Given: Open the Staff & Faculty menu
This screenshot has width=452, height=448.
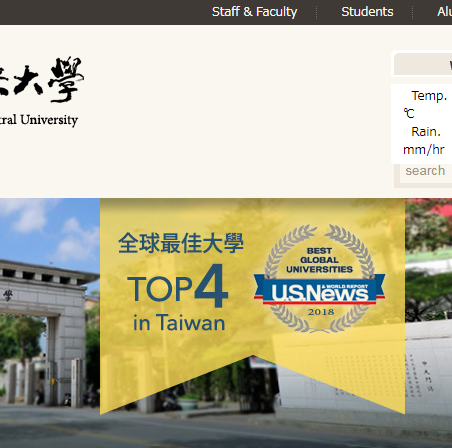Looking at the screenshot, I should tap(254, 12).
